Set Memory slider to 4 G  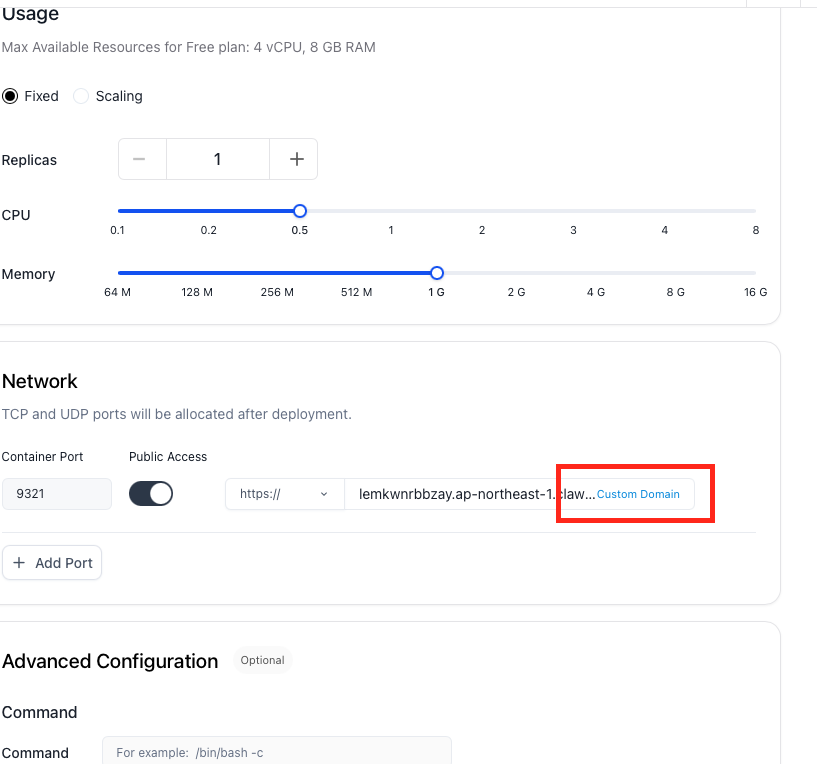pyautogui.click(x=596, y=273)
